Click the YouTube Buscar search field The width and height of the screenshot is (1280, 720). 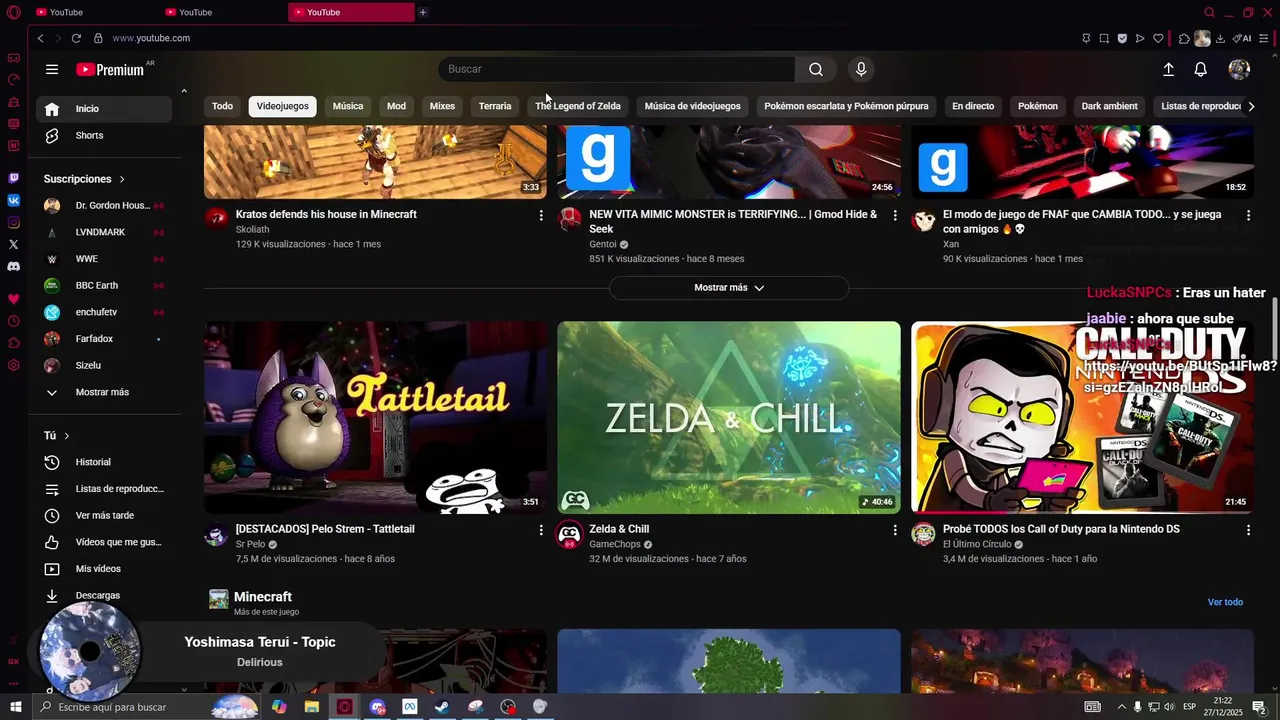[617, 69]
